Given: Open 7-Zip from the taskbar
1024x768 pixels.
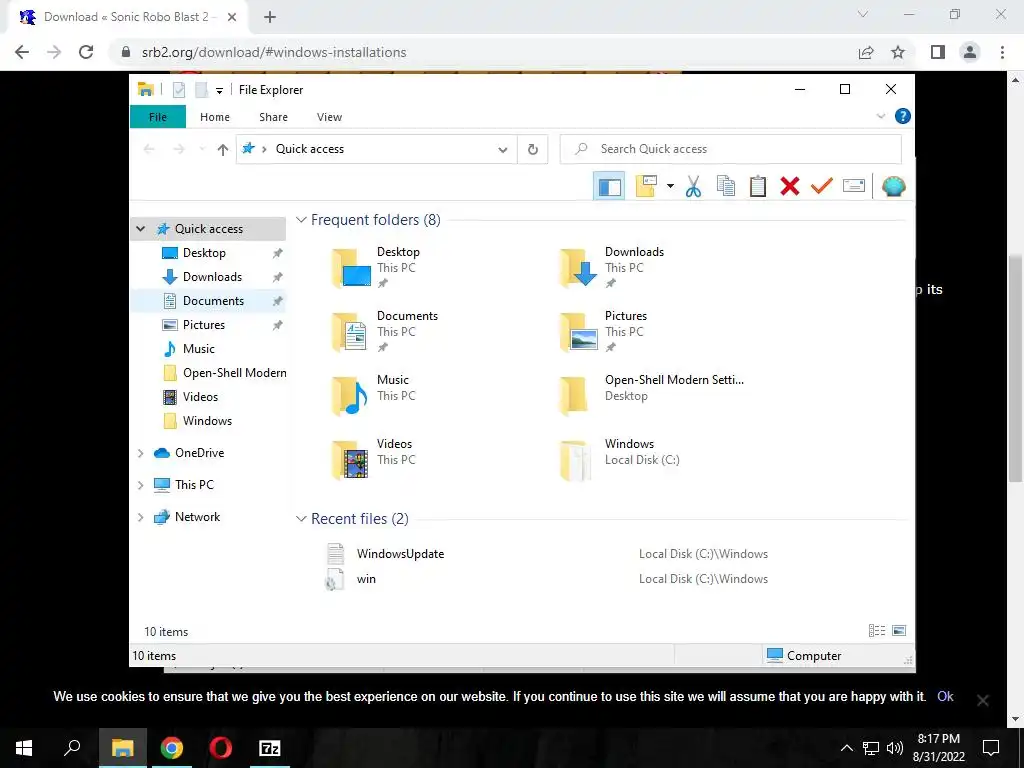Looking at the screenshot, I should (270, 748).
